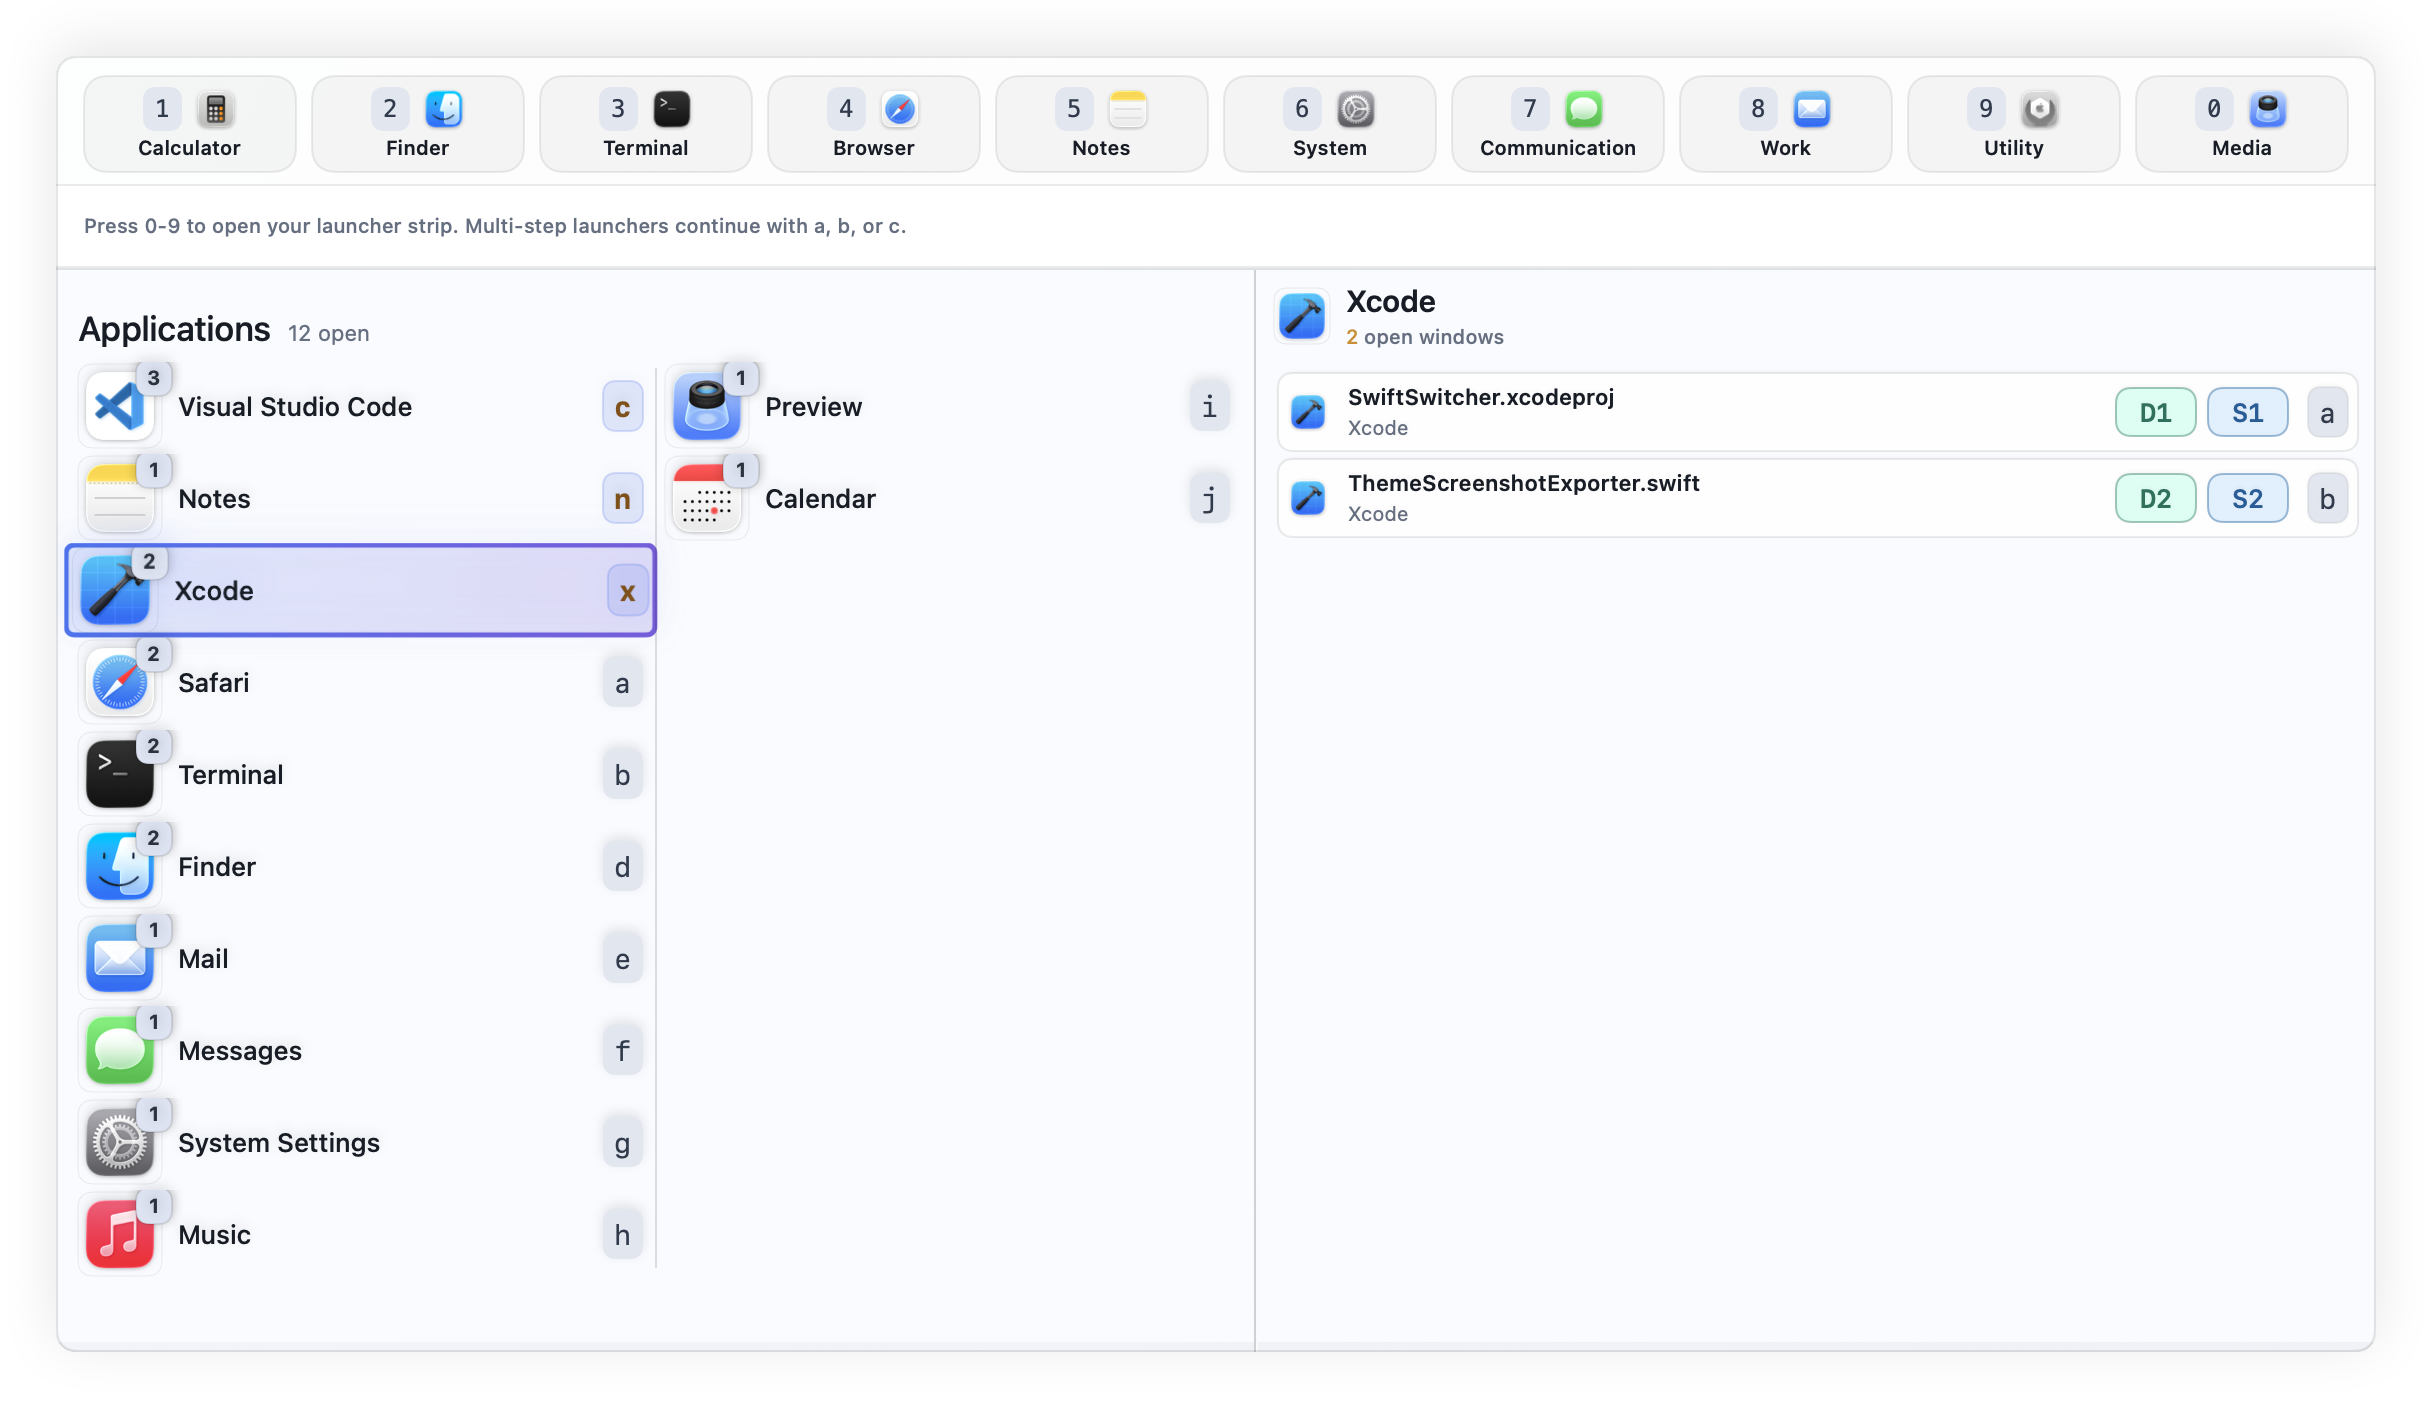Viewport: 2432px width, 1408px height.
Task: Open the Utility launcher group
Action: pos(2013,124)
